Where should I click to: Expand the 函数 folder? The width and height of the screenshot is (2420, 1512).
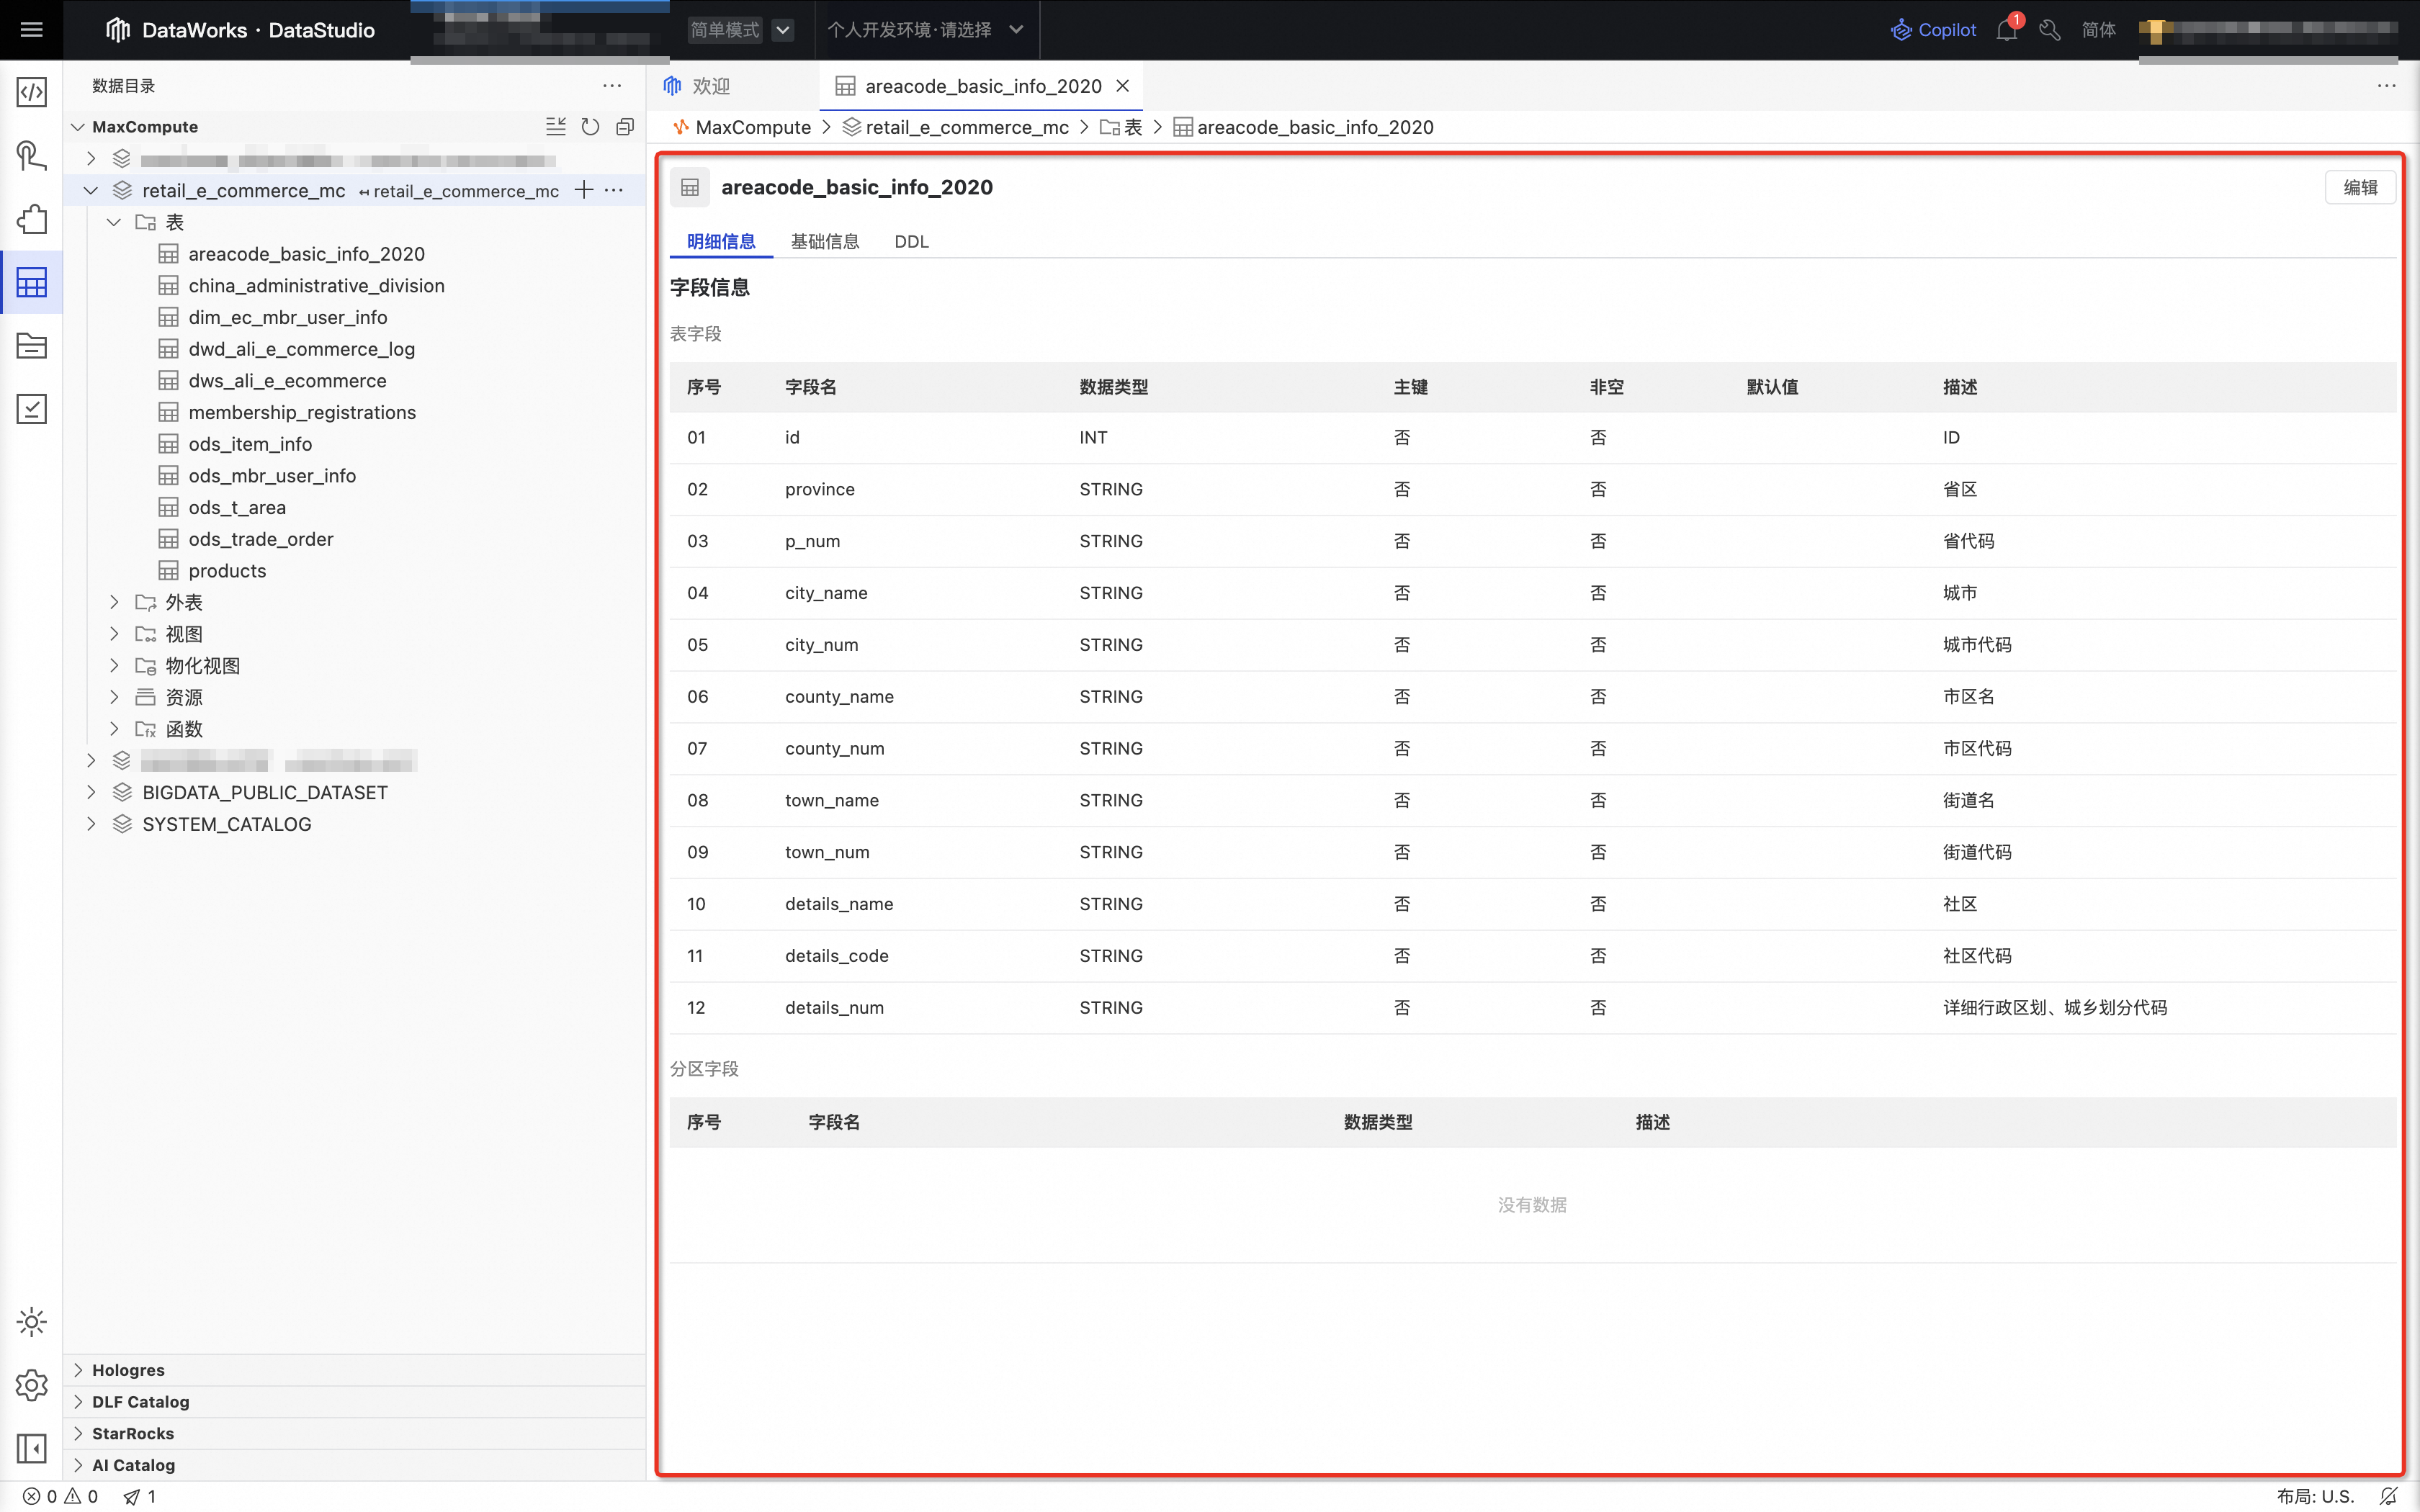pyautogui.click(x=114, y=729)
